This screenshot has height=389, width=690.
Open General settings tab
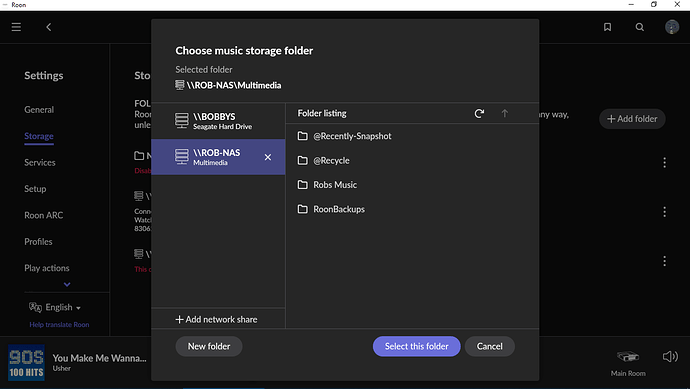(39, 110)
